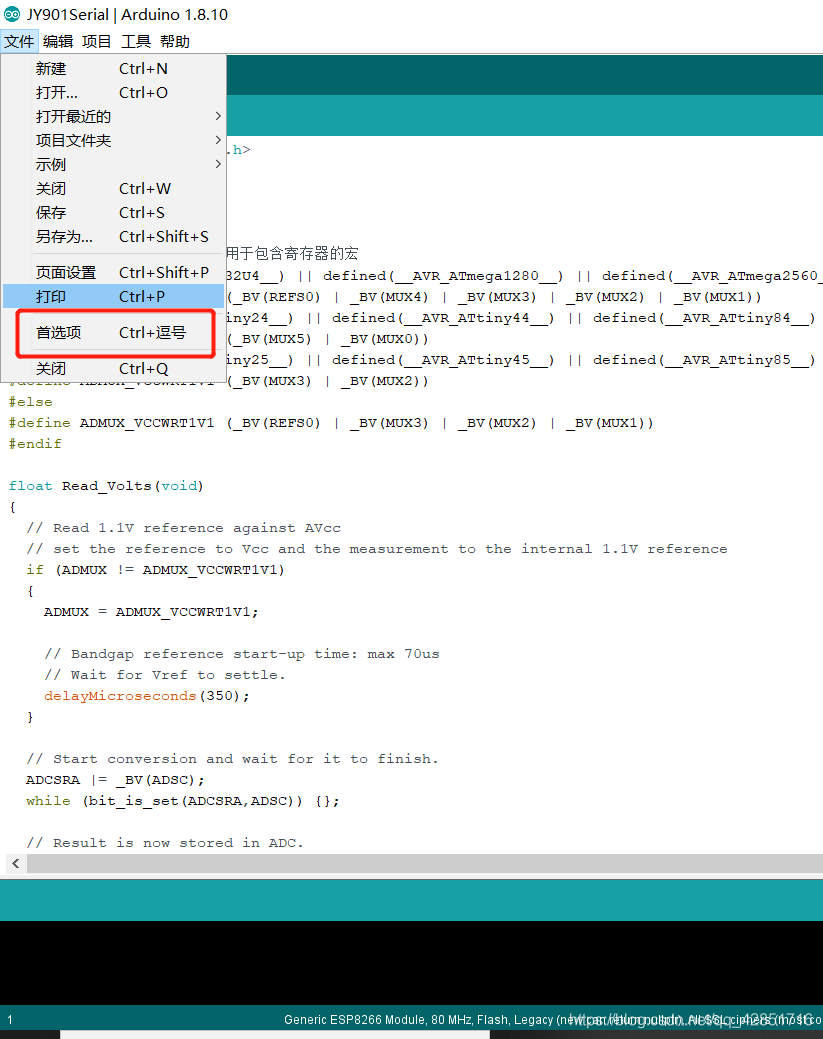Click the '#define ADMUX_VCCWRT1V1' line after #else
The height and width of the screenshot is (1039, 823).
[x=331, y=423]
